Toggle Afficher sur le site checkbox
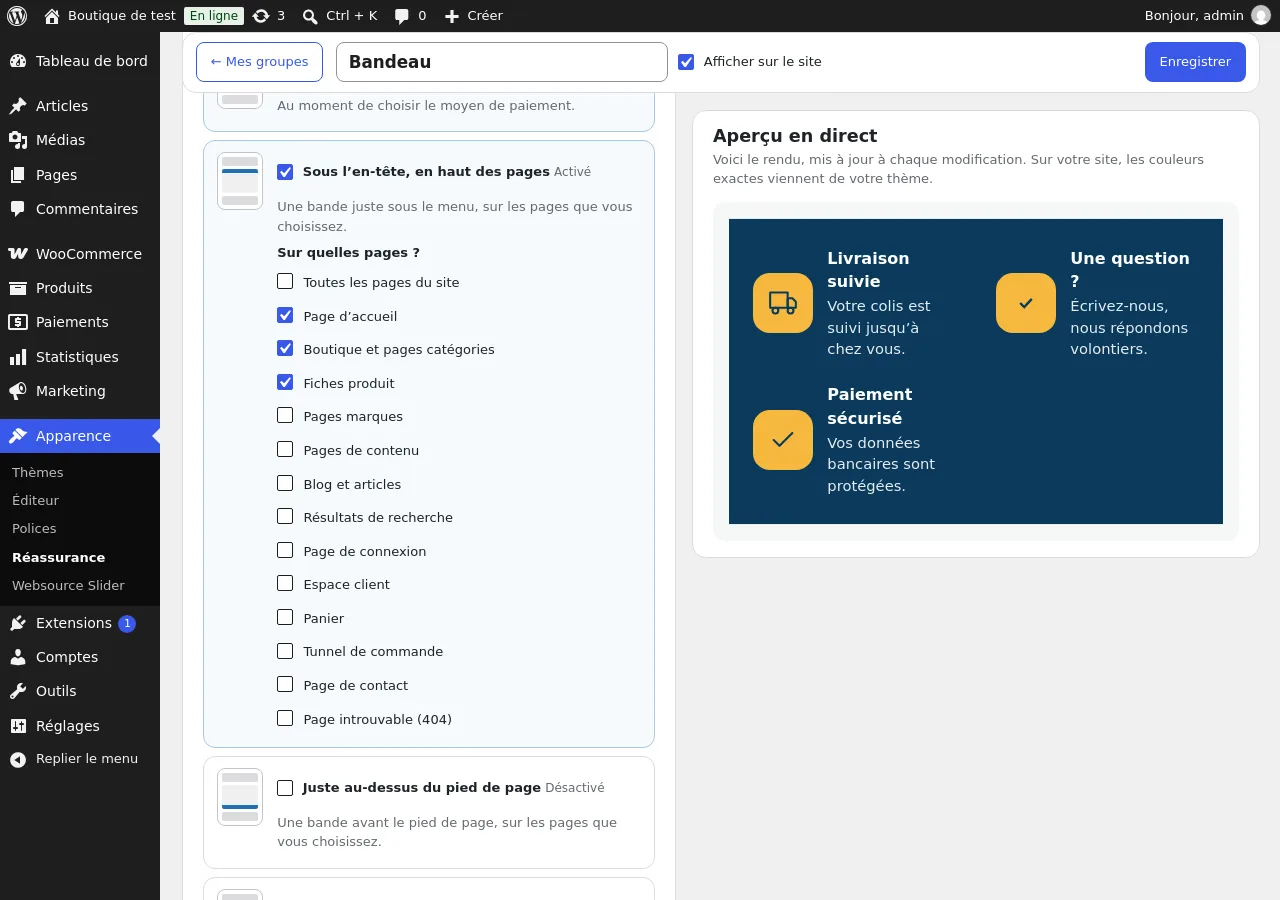 coord(686,62)
